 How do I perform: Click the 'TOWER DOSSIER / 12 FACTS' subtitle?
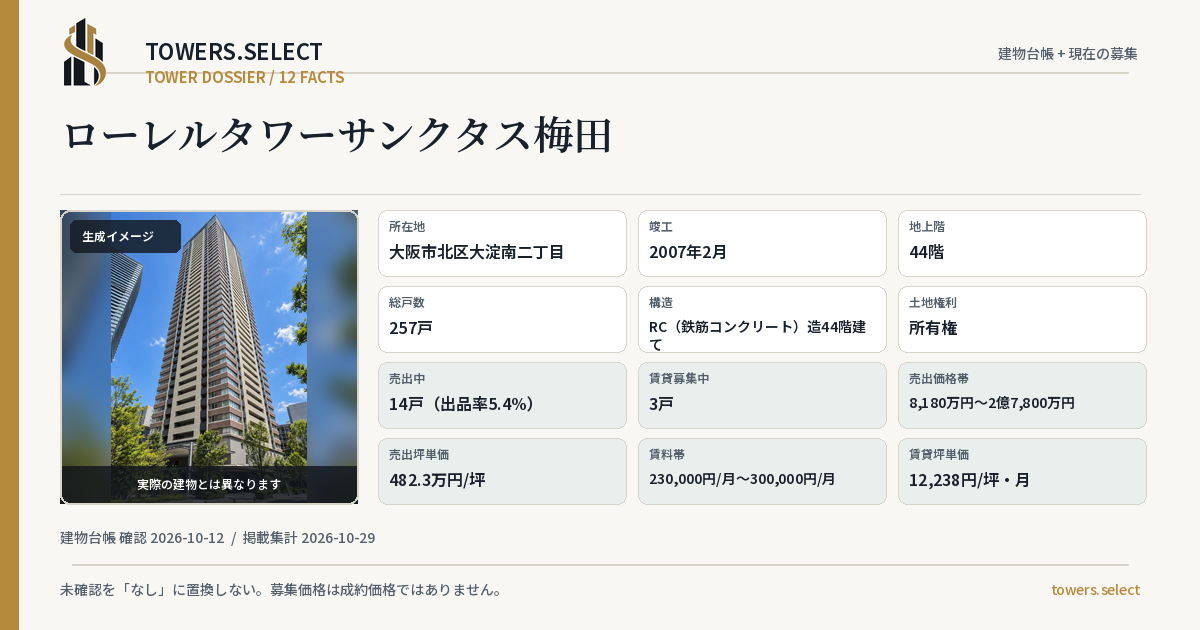pyautogui.click(x=245, y=77)
